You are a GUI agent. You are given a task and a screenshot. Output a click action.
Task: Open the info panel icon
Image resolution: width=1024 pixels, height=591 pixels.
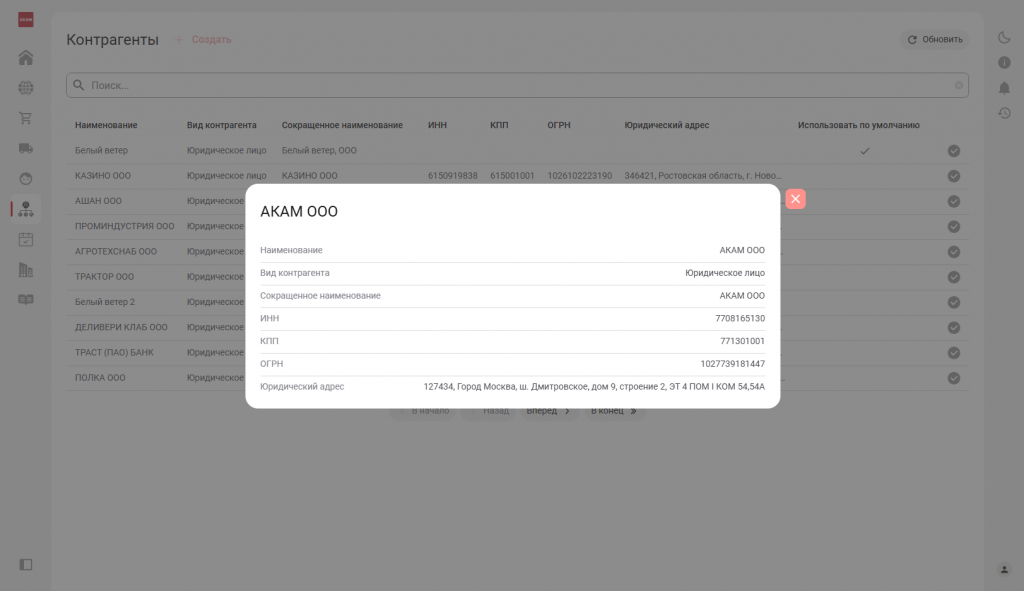pos(1004,62)
